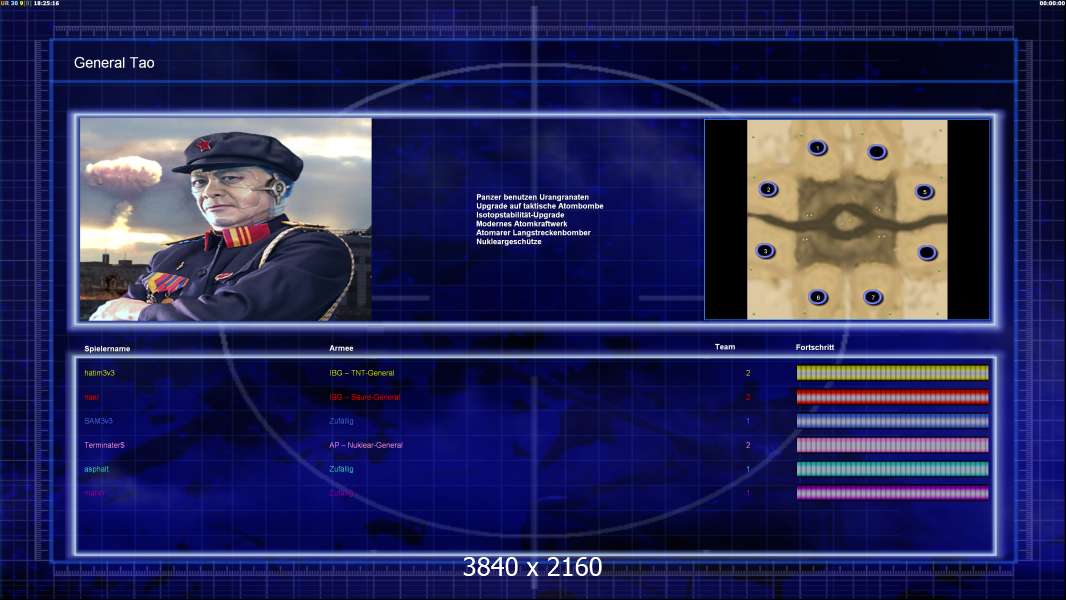
Task: Click the Spielername column header
Action: [x=107, y=349]
